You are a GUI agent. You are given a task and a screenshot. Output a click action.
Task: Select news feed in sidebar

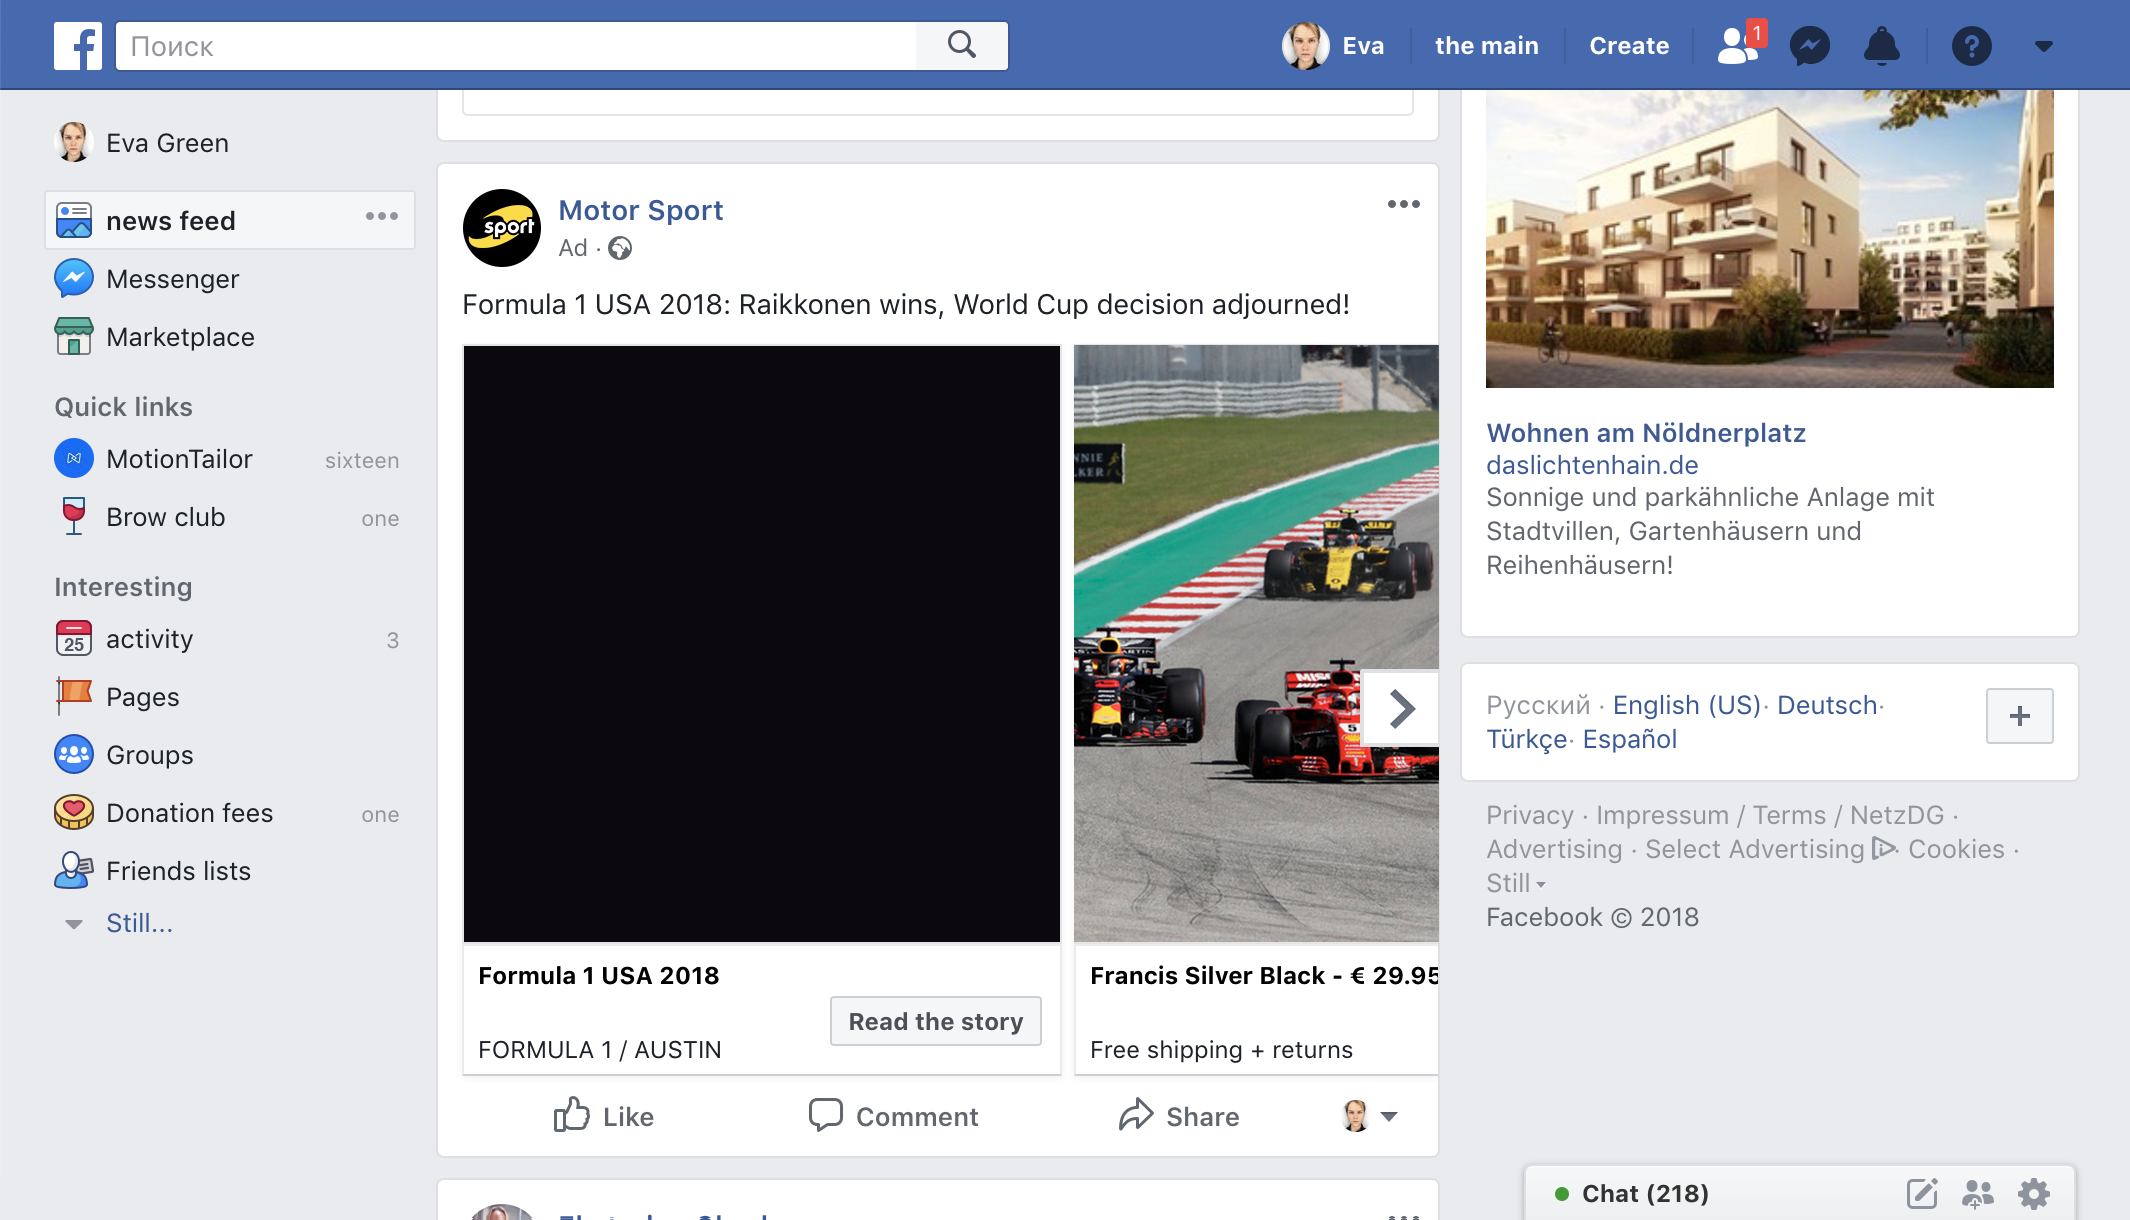pos(230,220)
